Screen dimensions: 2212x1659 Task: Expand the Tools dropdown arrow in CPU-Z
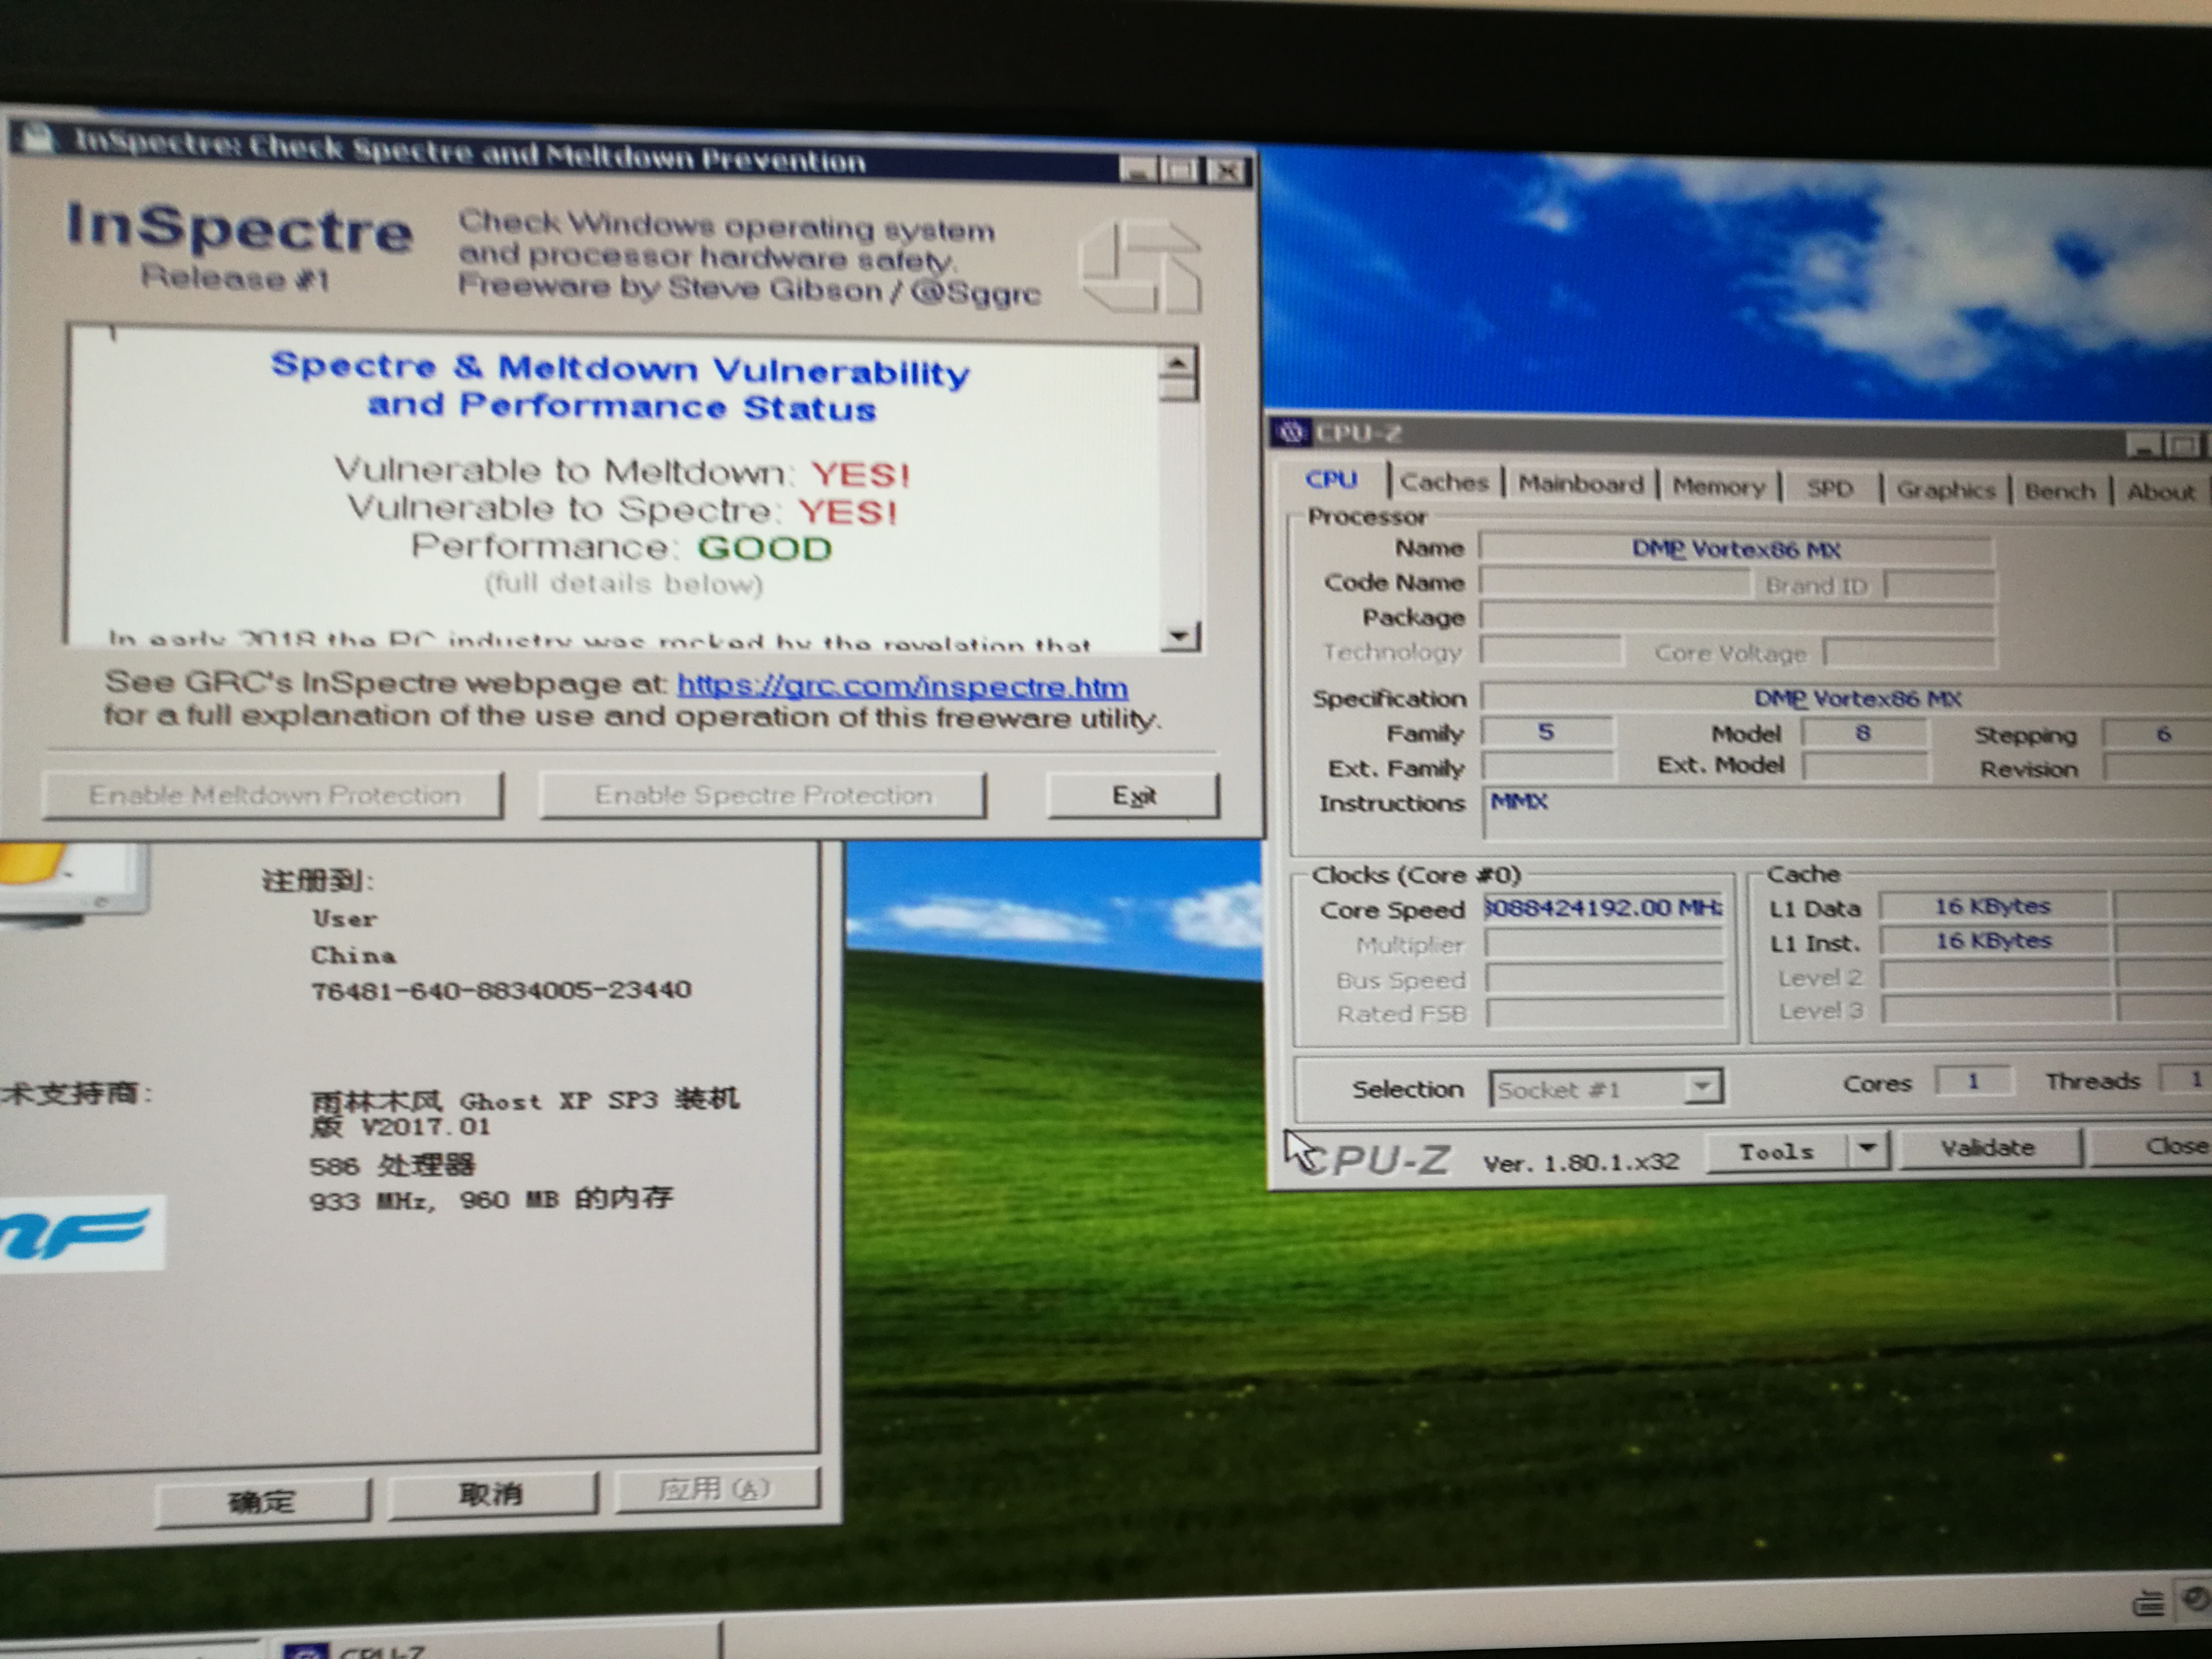click(1867, 1149)
